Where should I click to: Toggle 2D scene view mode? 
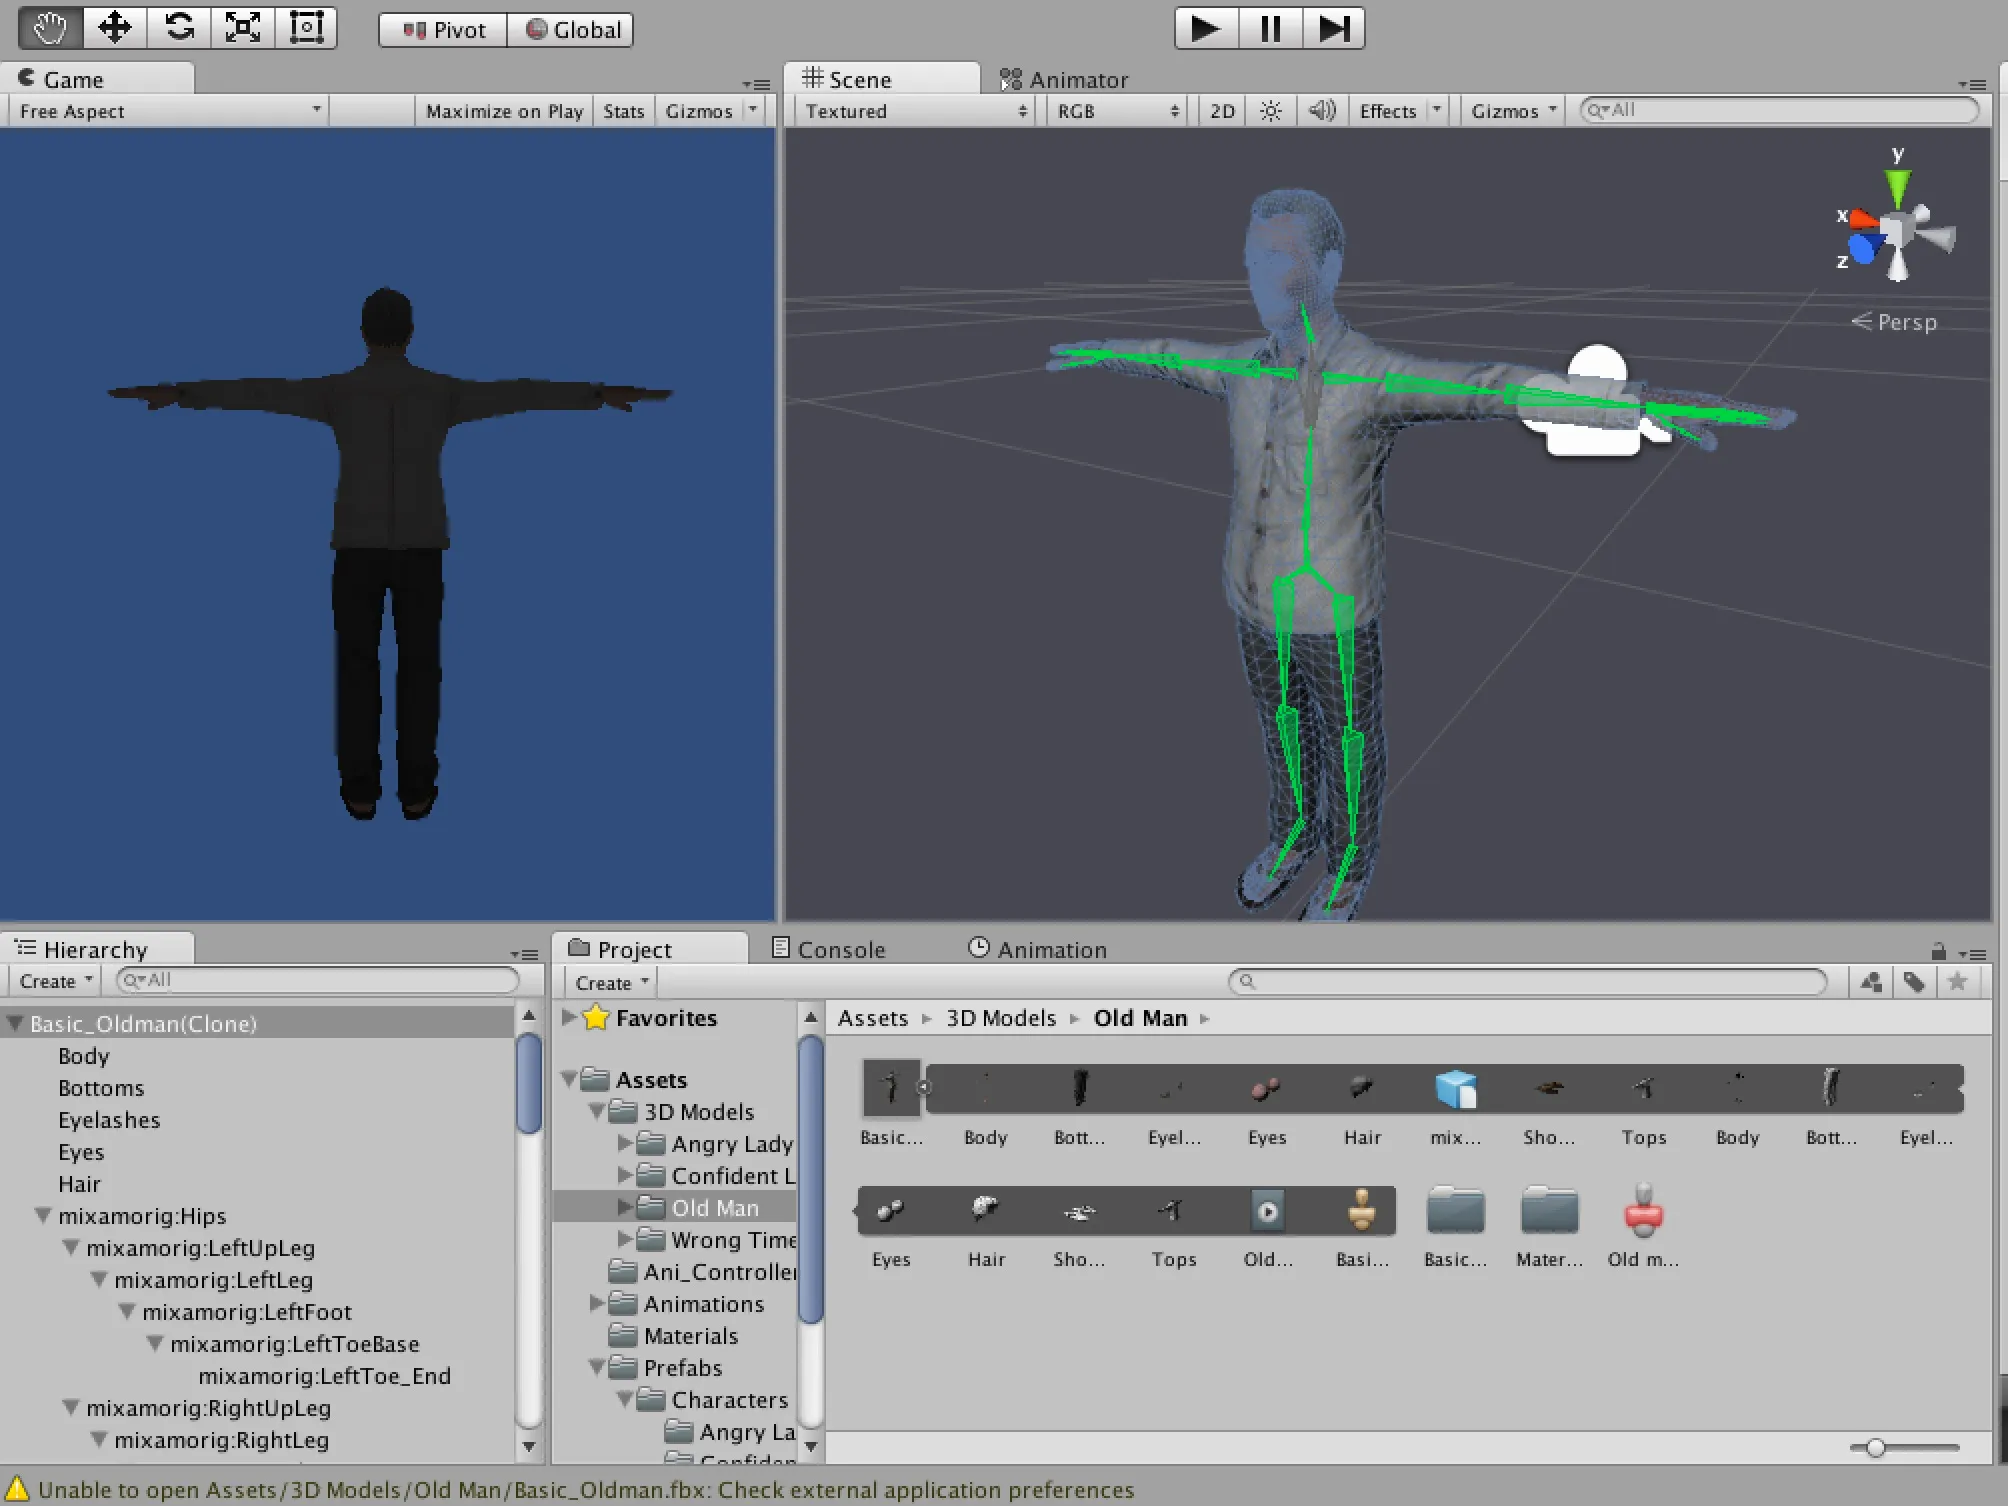1222,111
